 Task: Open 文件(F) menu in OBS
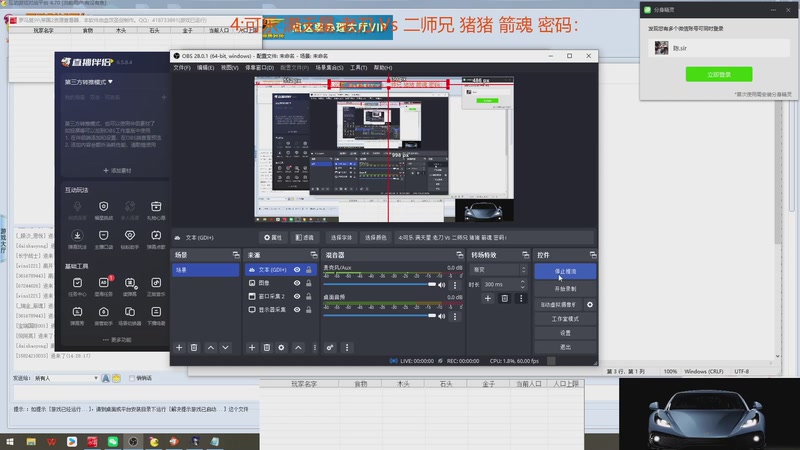182,67
